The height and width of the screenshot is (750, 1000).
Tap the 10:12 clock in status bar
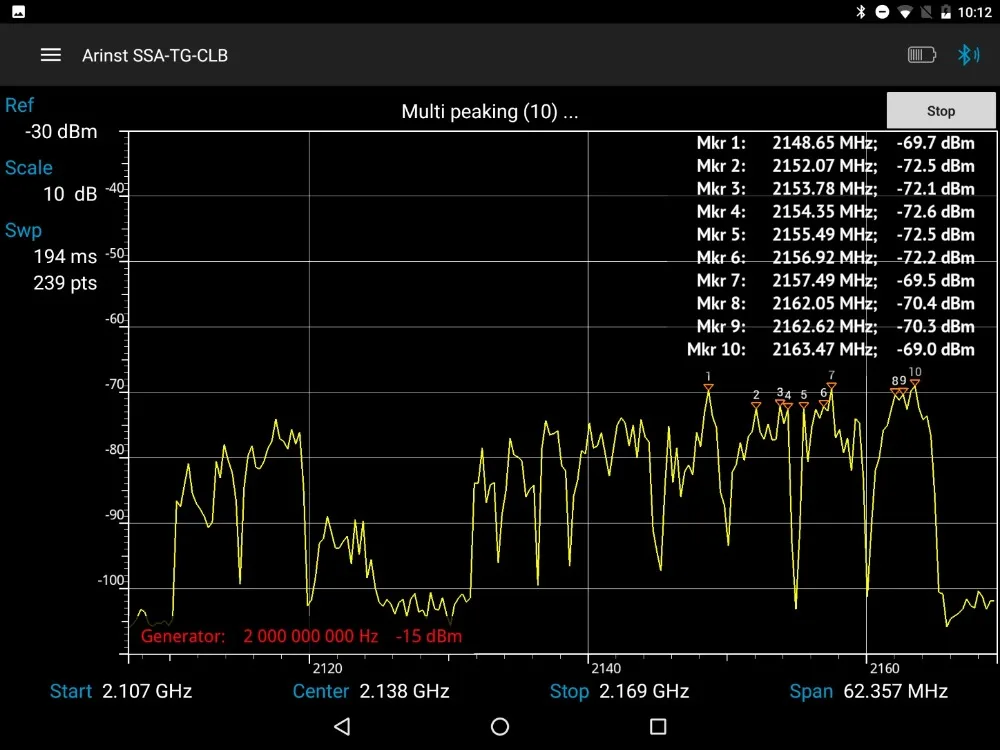coord(974,12)
